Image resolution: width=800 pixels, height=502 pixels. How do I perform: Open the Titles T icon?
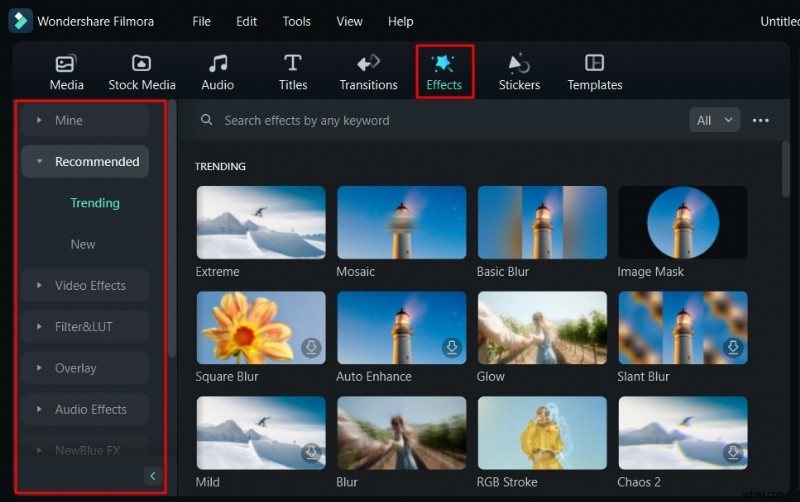pyautogui.click(x=293, y=63)
